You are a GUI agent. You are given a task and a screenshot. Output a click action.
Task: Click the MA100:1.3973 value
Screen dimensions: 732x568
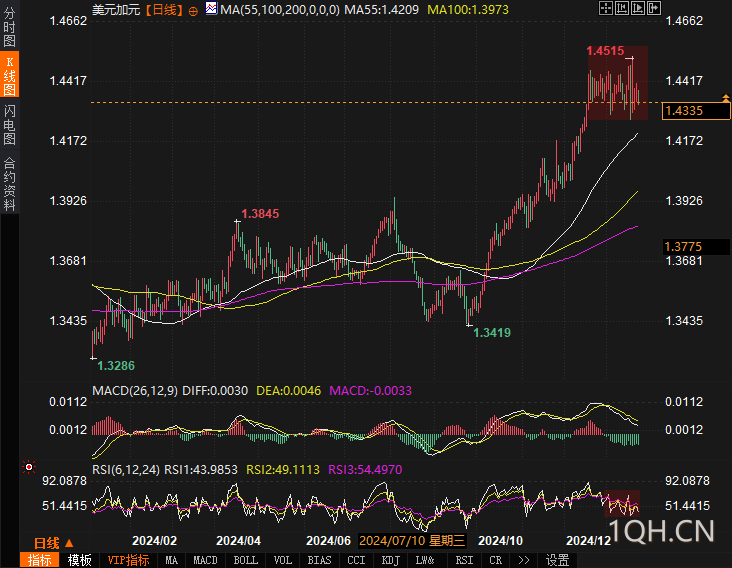coord(468,9)
